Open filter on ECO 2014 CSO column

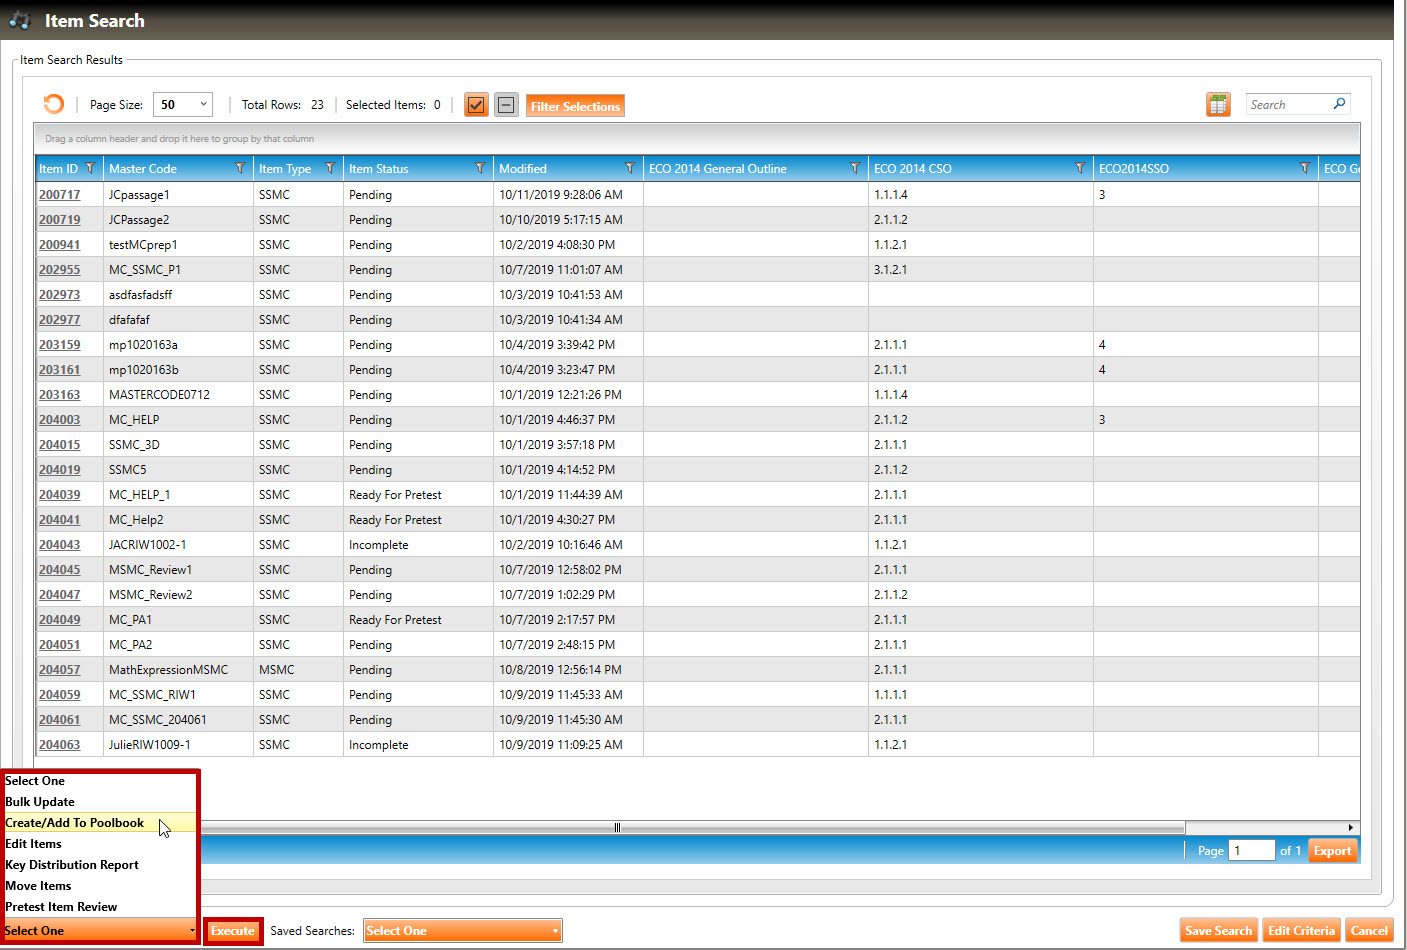(x=1079, y=168)
